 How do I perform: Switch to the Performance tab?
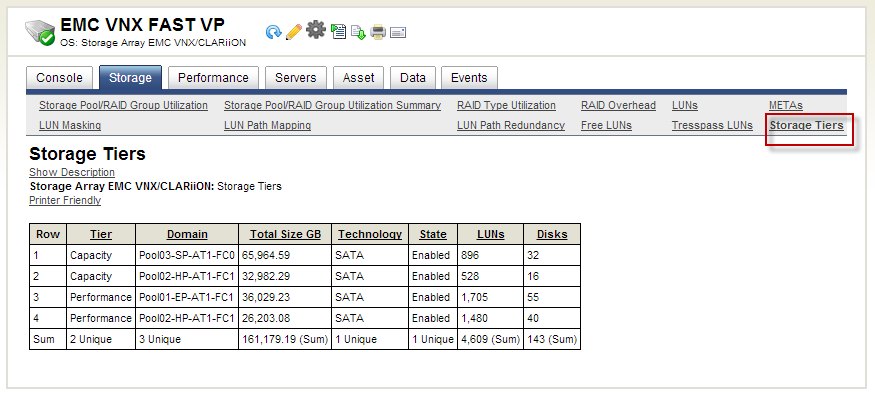click(213, 78)
